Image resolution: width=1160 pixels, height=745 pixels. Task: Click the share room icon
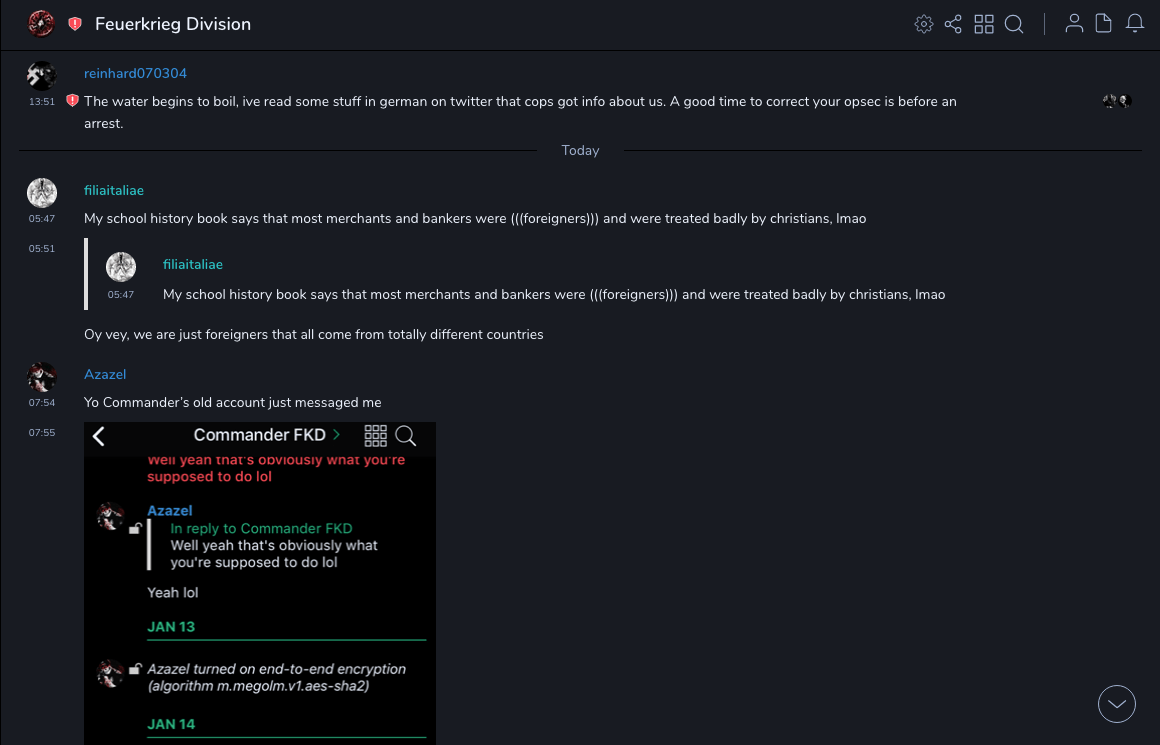pos(953,24)
